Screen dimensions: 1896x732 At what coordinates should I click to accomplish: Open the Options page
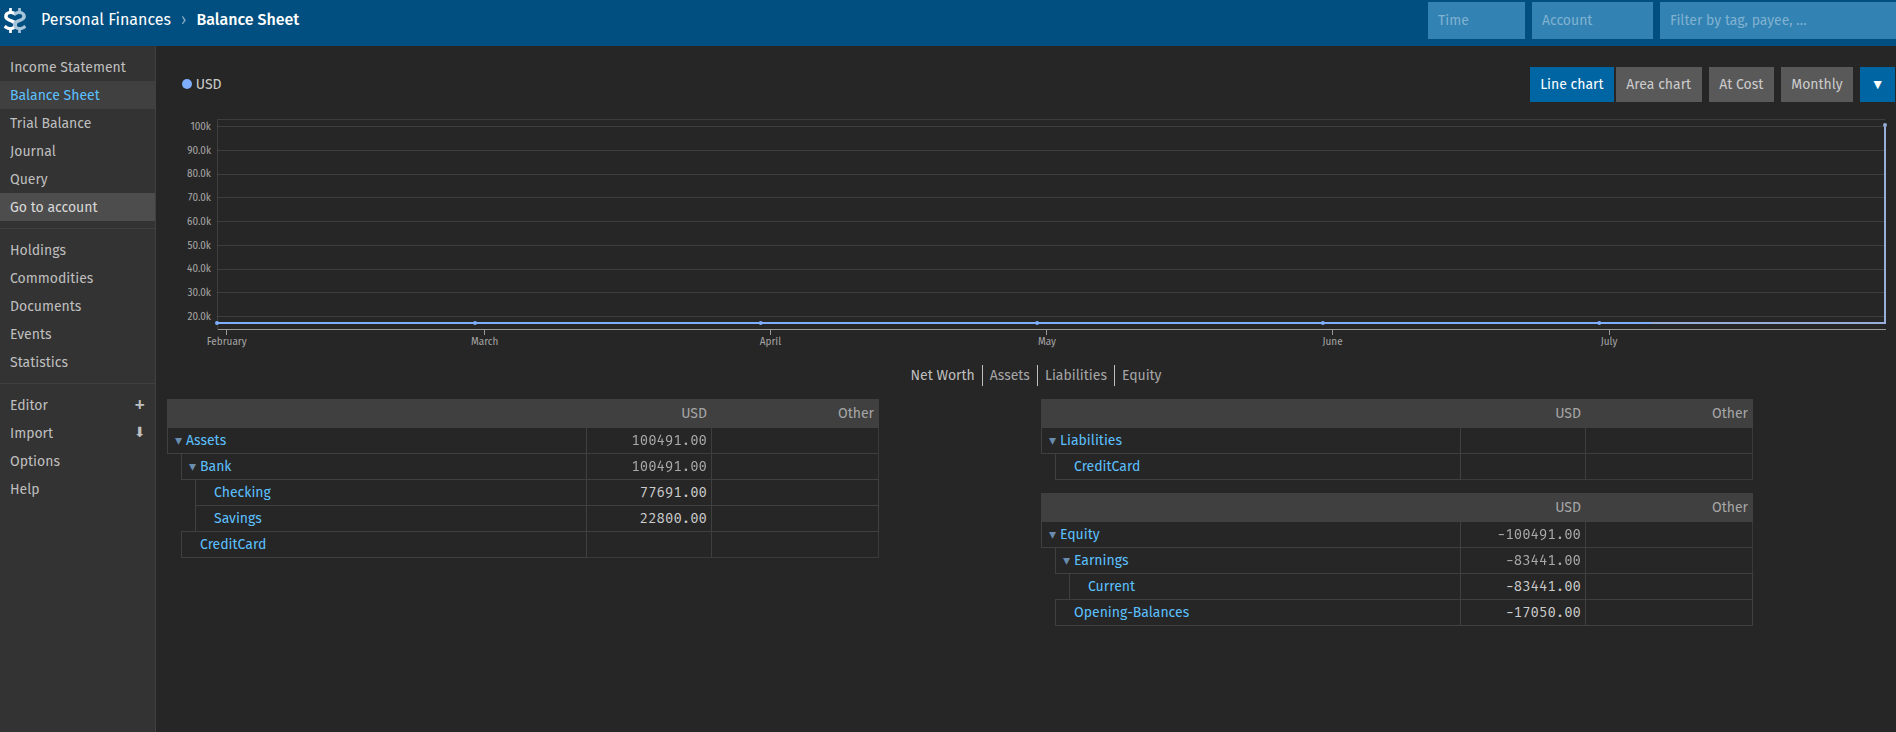[x=77, y=461]
